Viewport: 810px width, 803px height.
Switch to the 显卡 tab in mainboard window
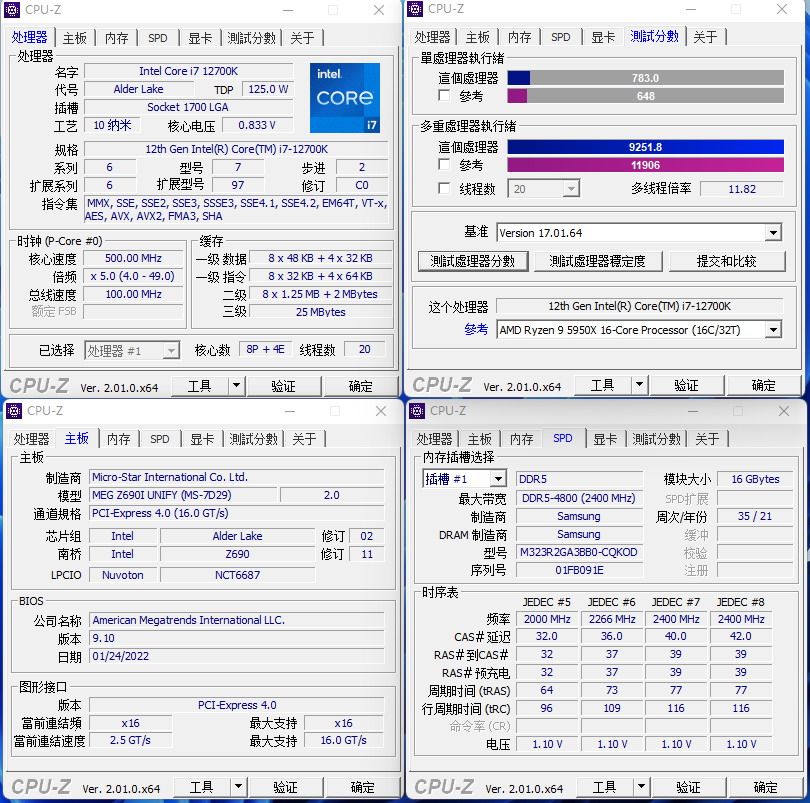click(x=201, y=438)
